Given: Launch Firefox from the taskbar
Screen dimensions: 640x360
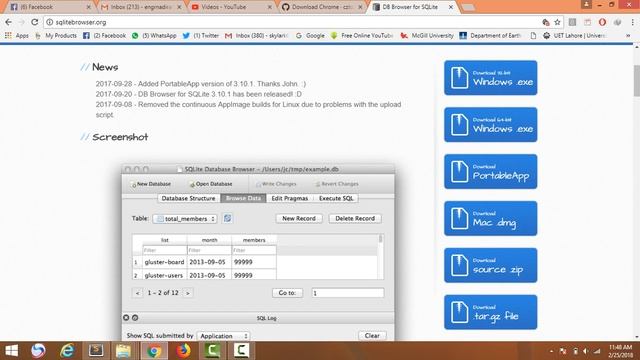Looking at the screenshot, I should 183,351.
